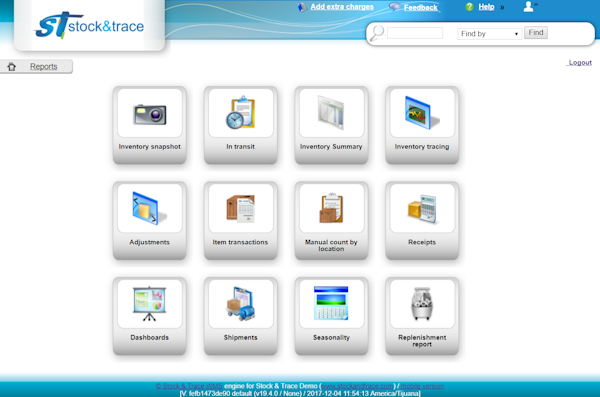Open the Adjustments report icon

[x=149, y=208]
